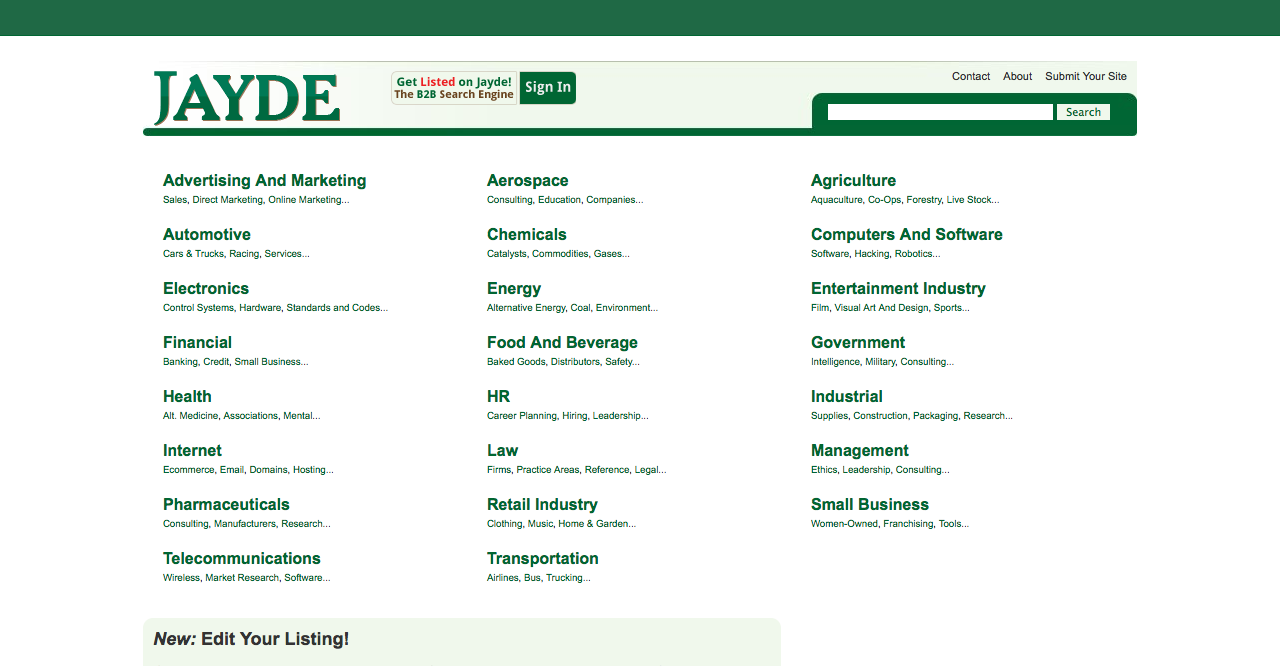
Task: Open the Telecommunications category
Action: pos(242,559)
